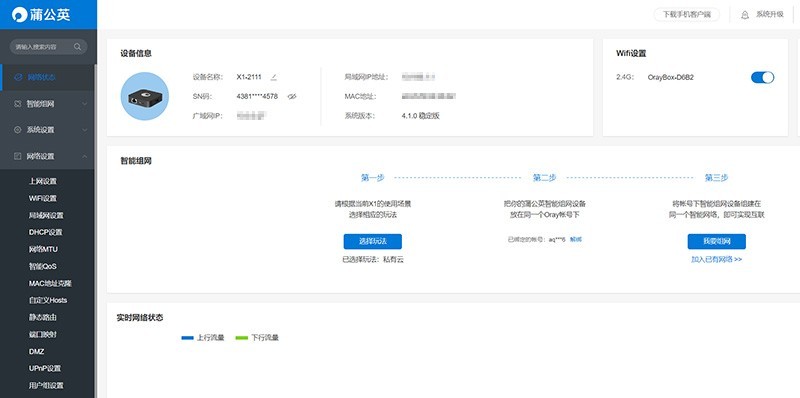
Task: Open 局域网设置 submenu item
Action: coord(46,215)
